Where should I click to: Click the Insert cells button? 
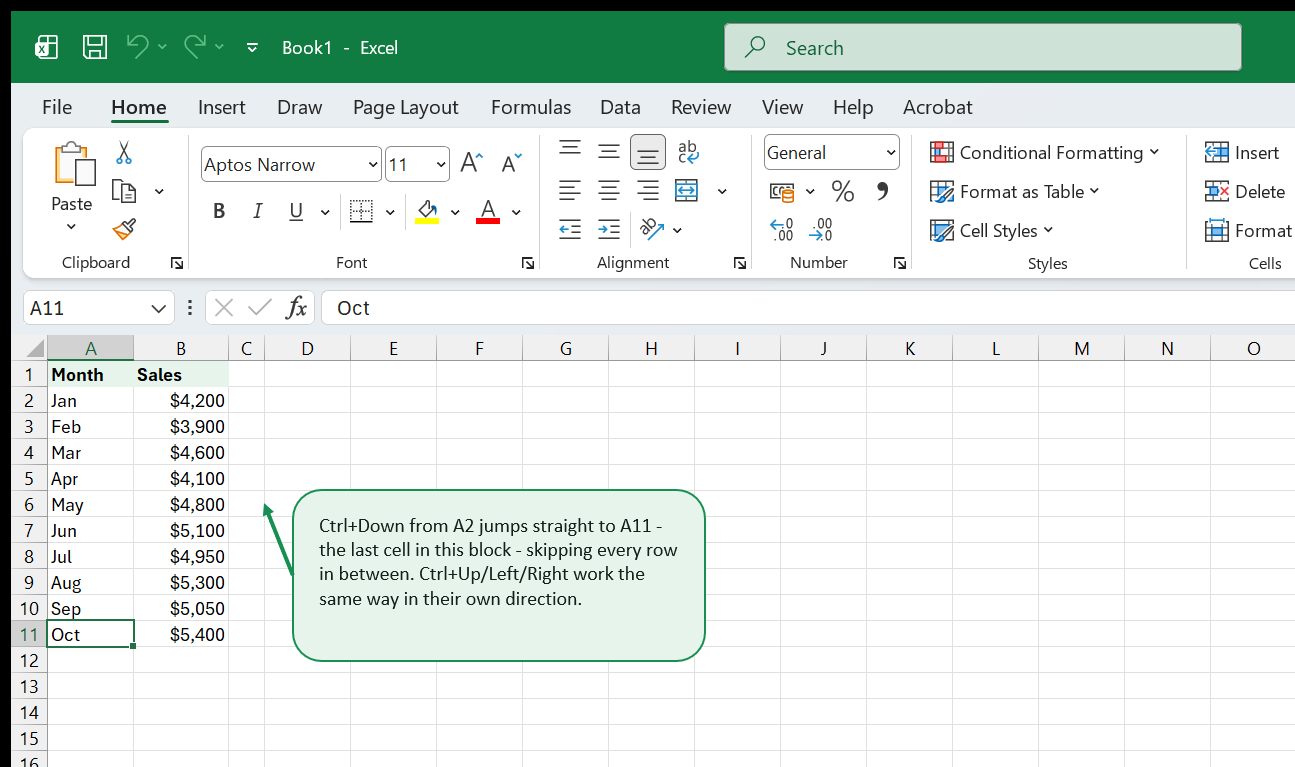coord(1243,152)
